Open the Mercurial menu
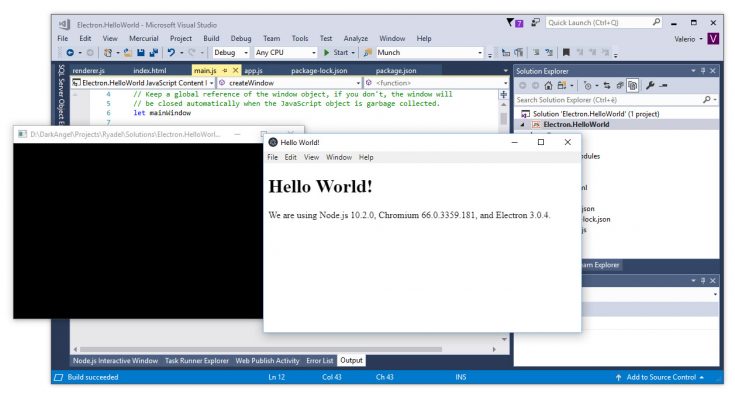This screenshot has height=400, width=735. [143, 38]
